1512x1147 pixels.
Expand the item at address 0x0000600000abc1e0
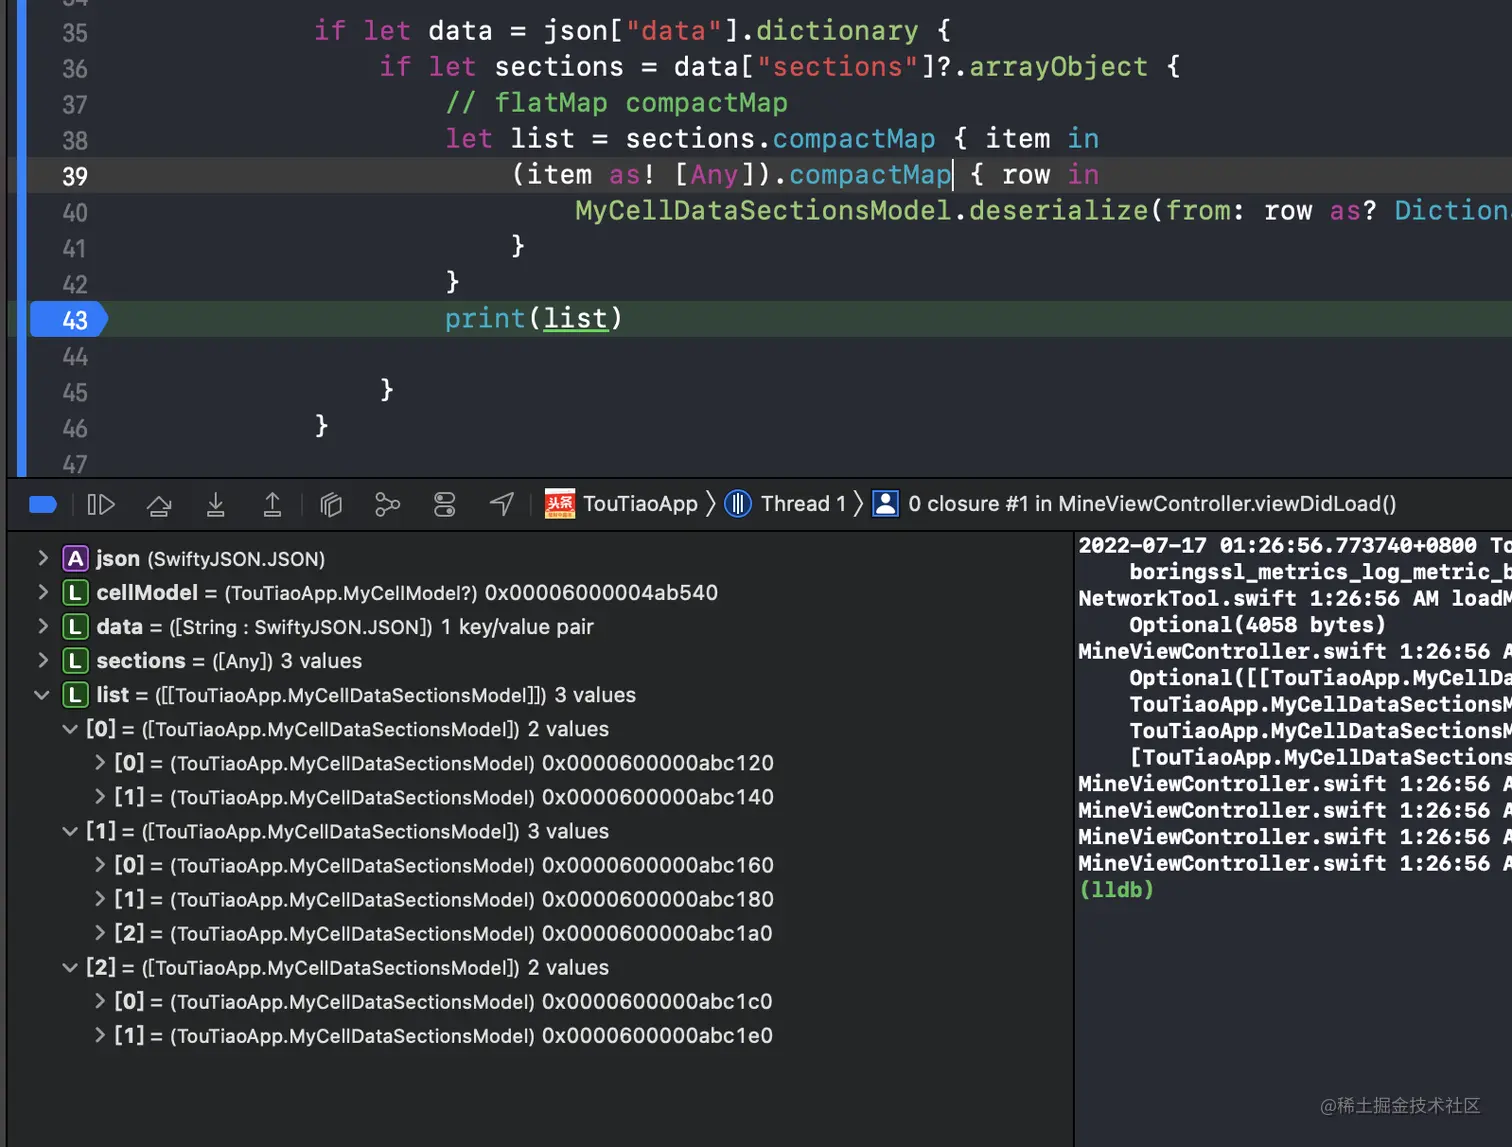pos(100,1035)
